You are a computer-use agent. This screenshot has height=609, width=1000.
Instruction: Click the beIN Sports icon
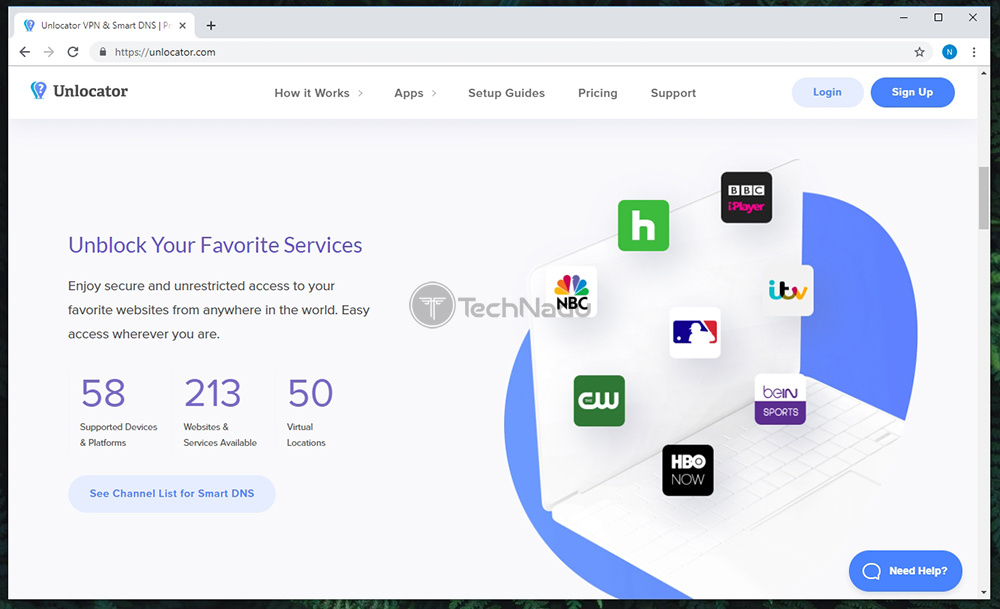tap(780, 400)
